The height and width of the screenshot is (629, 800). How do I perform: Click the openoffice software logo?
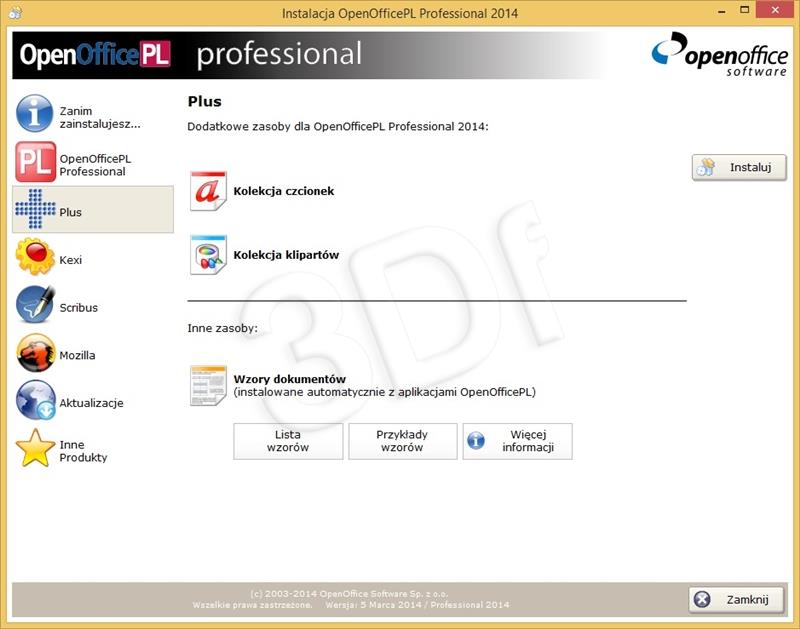tap(719, 55)
